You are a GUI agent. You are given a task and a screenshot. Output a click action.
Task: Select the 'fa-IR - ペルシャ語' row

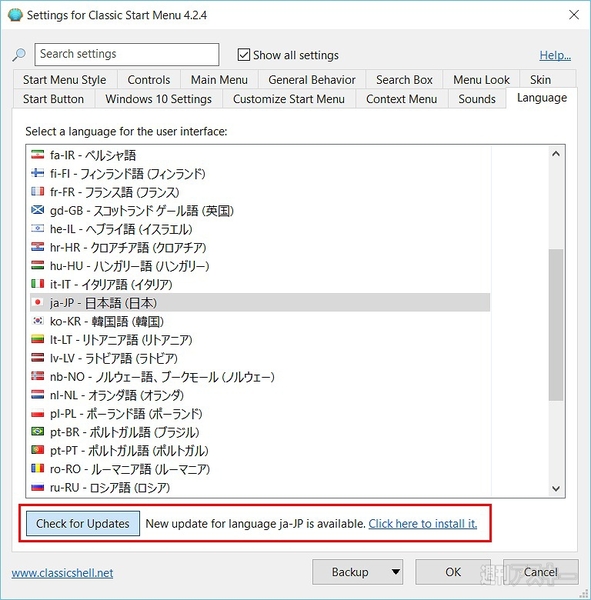[260, 155]
